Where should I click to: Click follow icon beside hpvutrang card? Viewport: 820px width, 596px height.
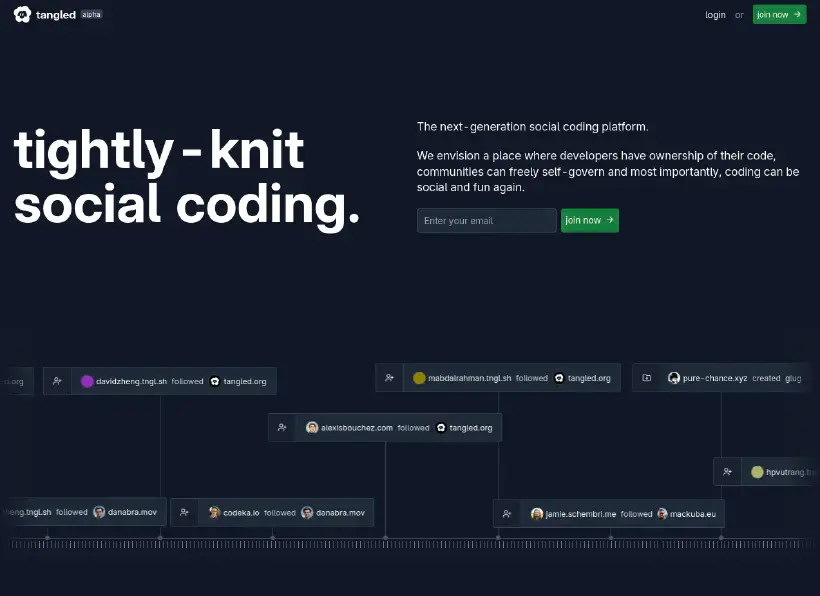727,472
